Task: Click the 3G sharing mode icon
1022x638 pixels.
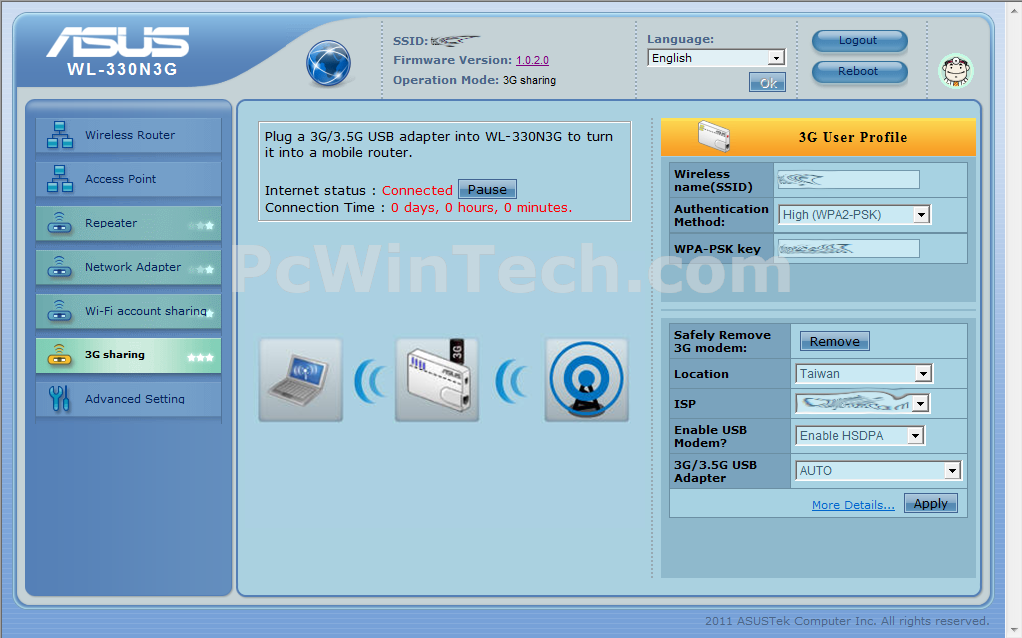Action: point(60,355)
